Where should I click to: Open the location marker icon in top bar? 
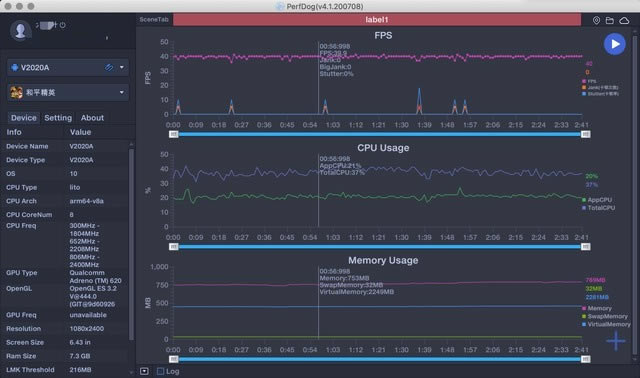pos(596,20)
